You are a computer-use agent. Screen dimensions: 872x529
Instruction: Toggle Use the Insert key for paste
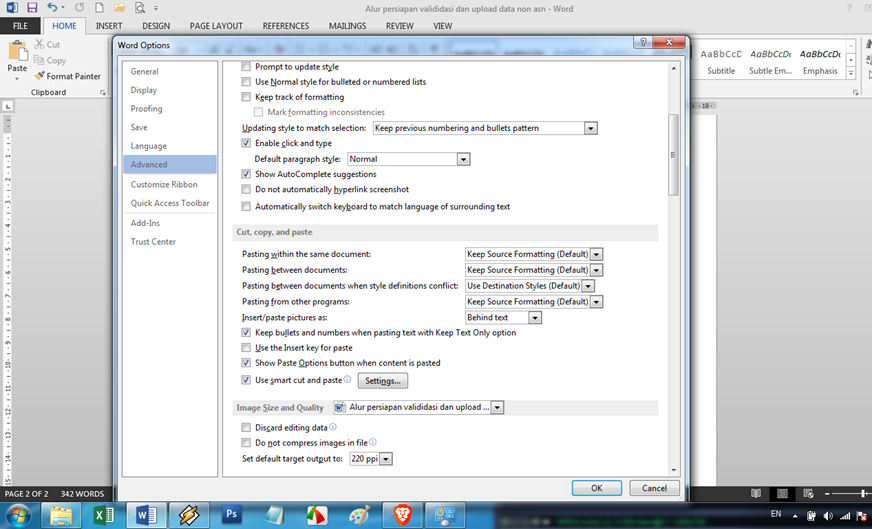[x=246, y=348]
